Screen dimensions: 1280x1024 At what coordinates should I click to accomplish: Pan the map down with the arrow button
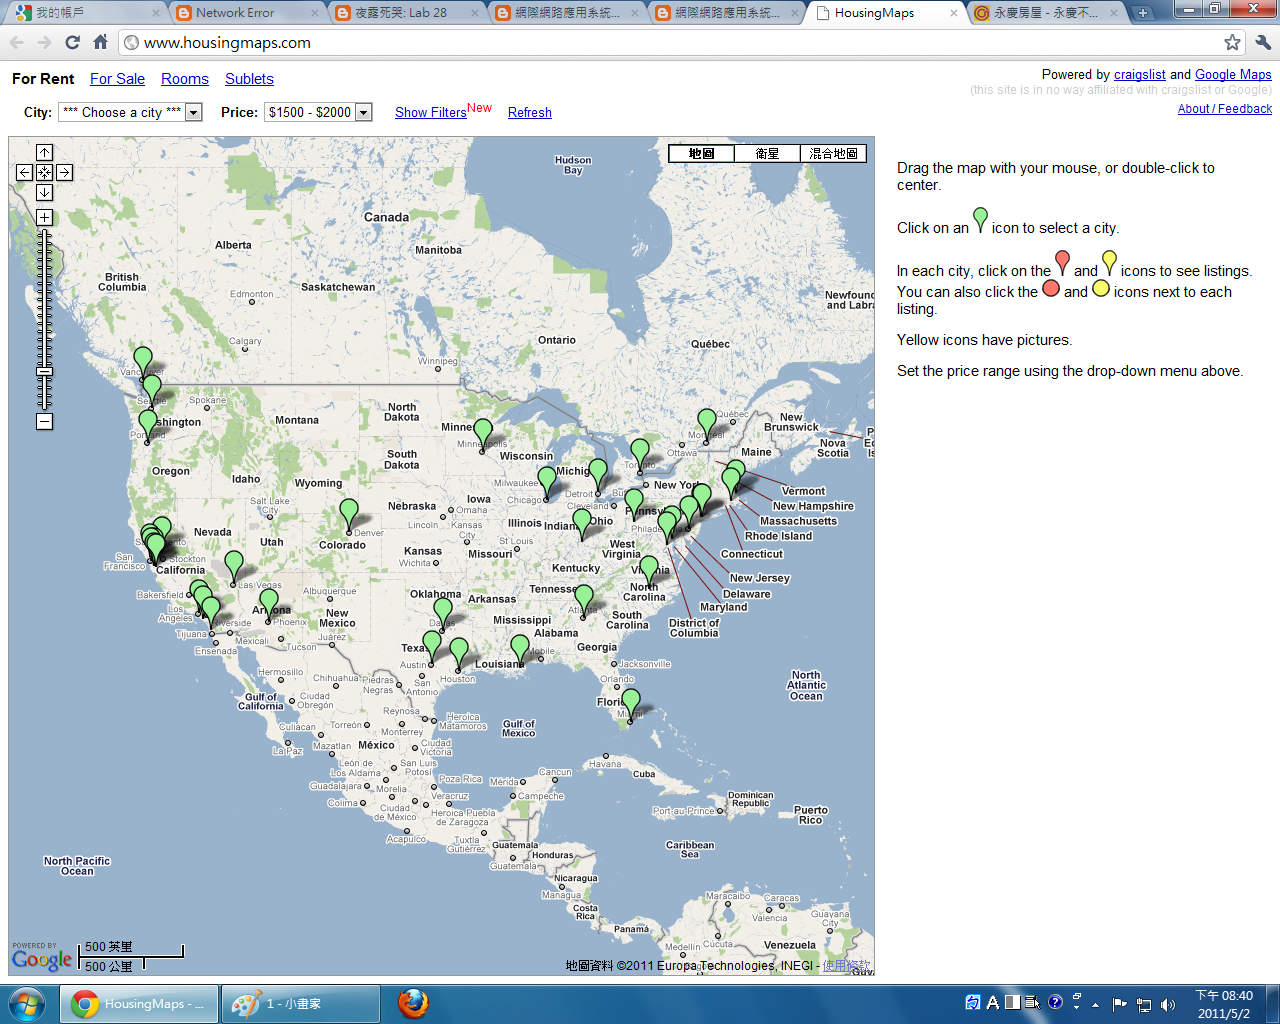pos(44,192)
